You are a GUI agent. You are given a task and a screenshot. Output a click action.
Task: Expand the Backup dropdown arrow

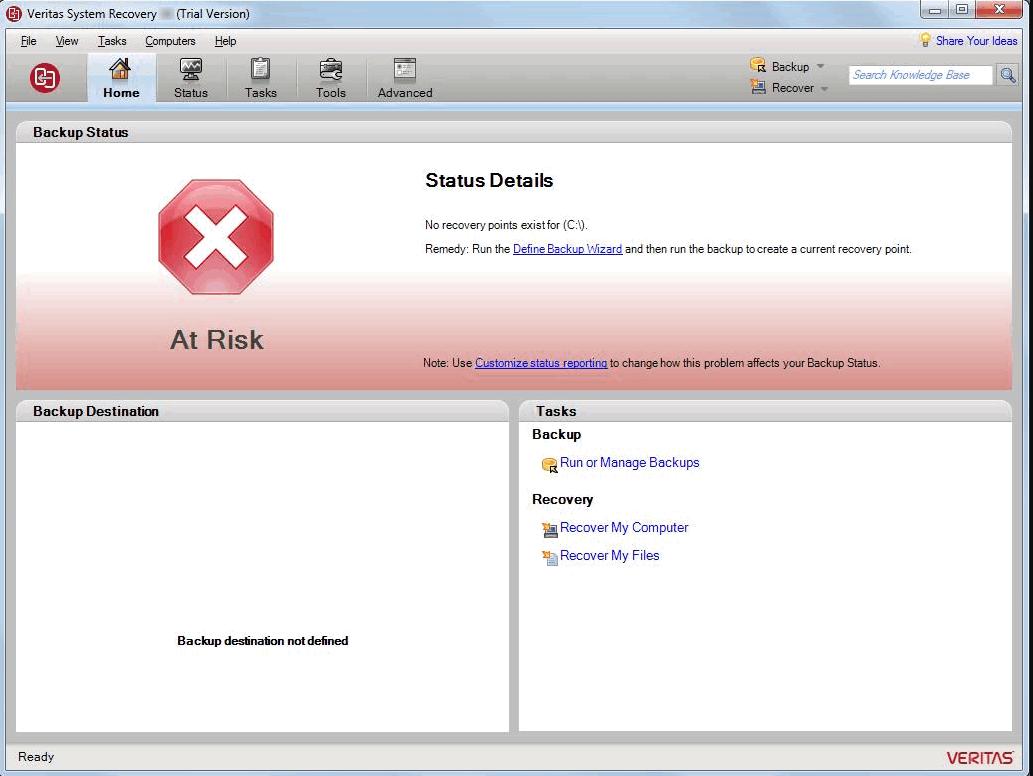coord(821,67)
